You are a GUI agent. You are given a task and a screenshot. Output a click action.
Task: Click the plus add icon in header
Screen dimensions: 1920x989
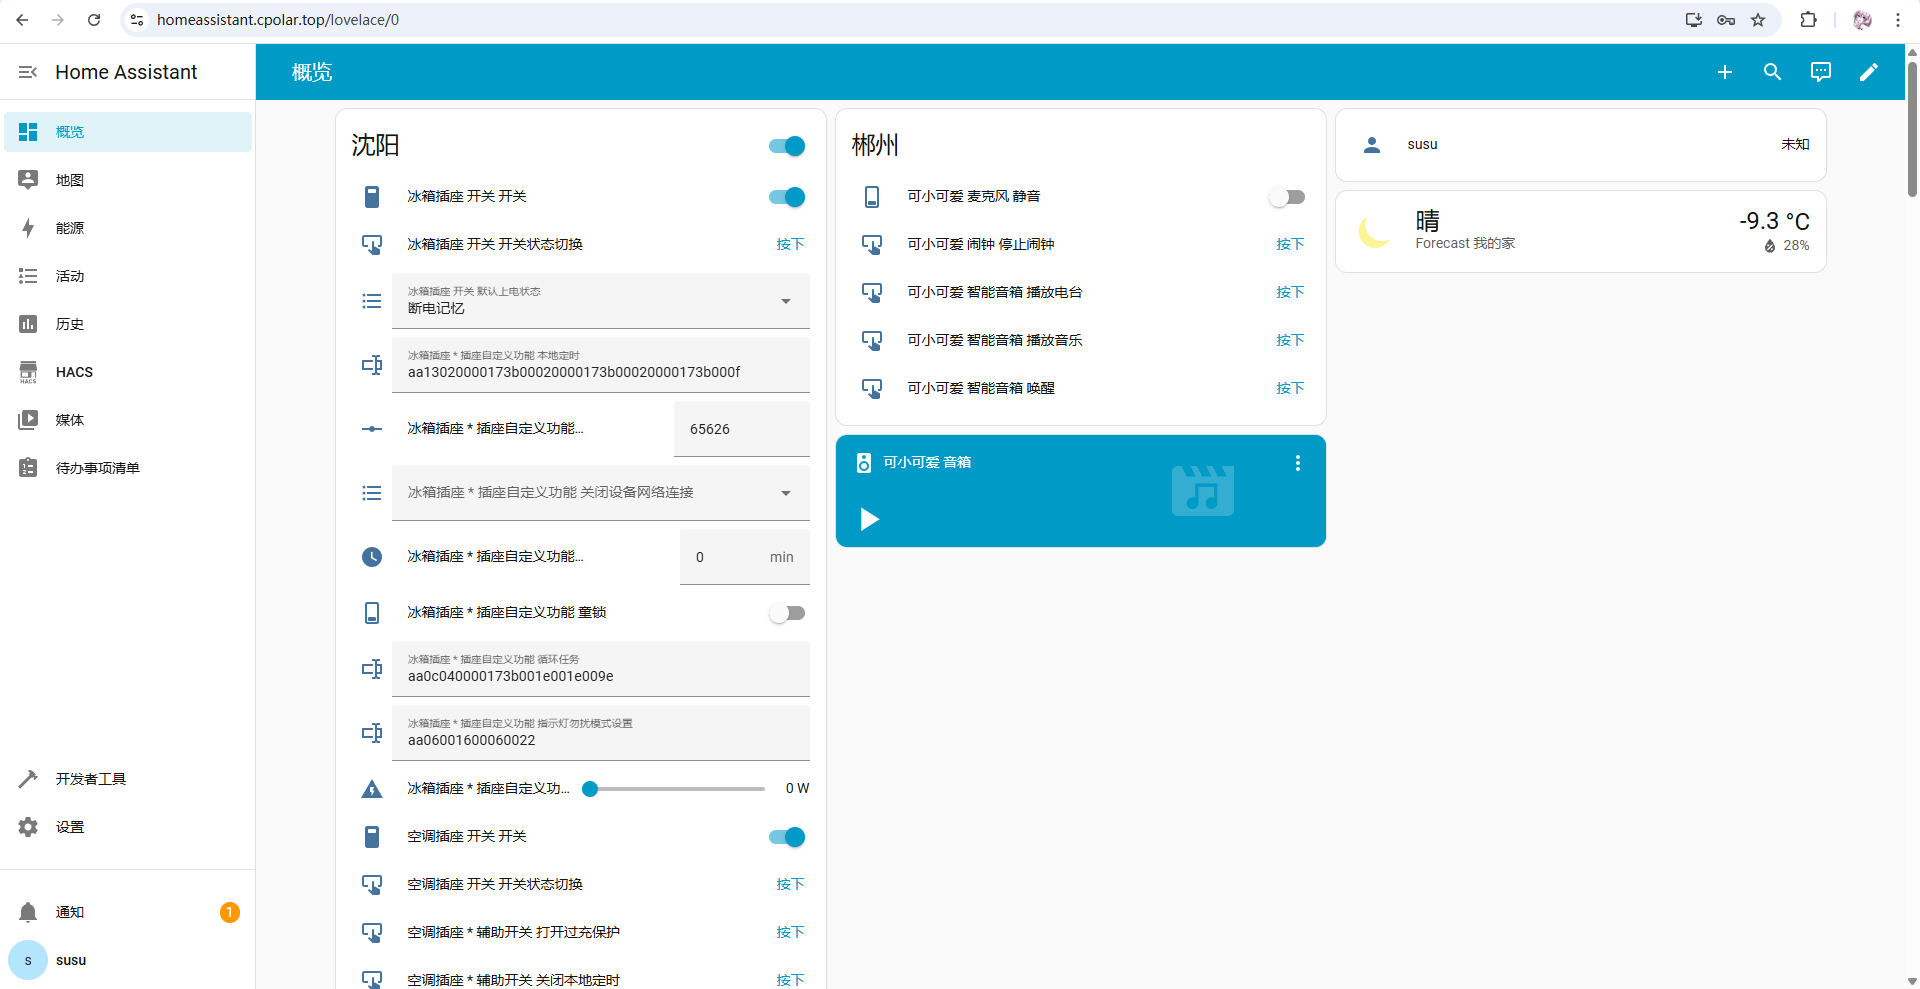pyautogui.click(x=1724, y=72)
